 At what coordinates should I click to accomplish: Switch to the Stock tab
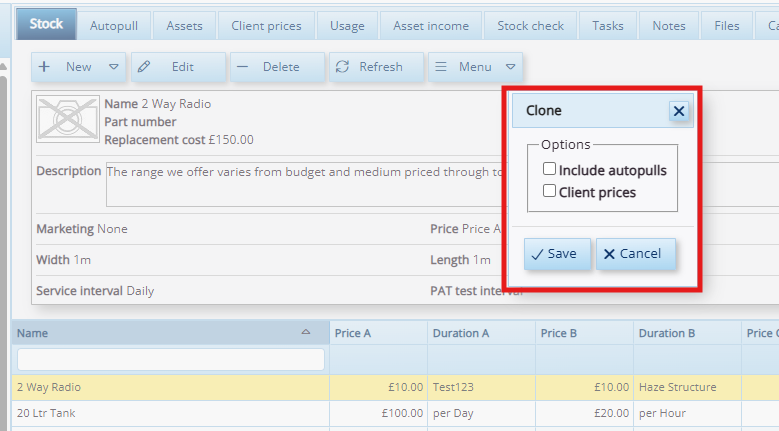point(46,24)
